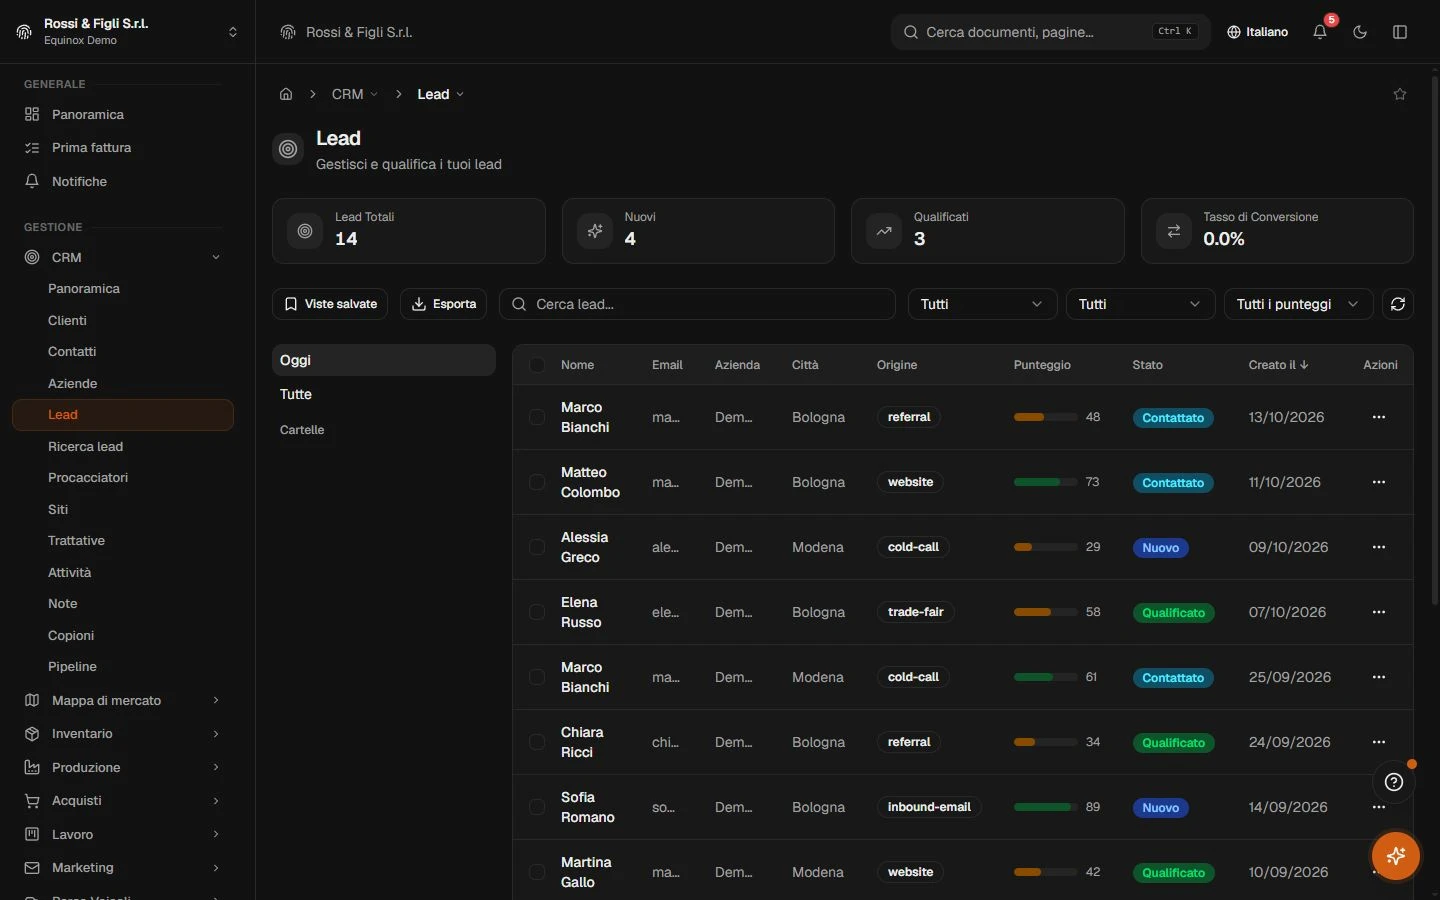Screen dimensions: 1440x900
Task: Expand the Inventario sidebar section
Action: [x=123, y=734]
